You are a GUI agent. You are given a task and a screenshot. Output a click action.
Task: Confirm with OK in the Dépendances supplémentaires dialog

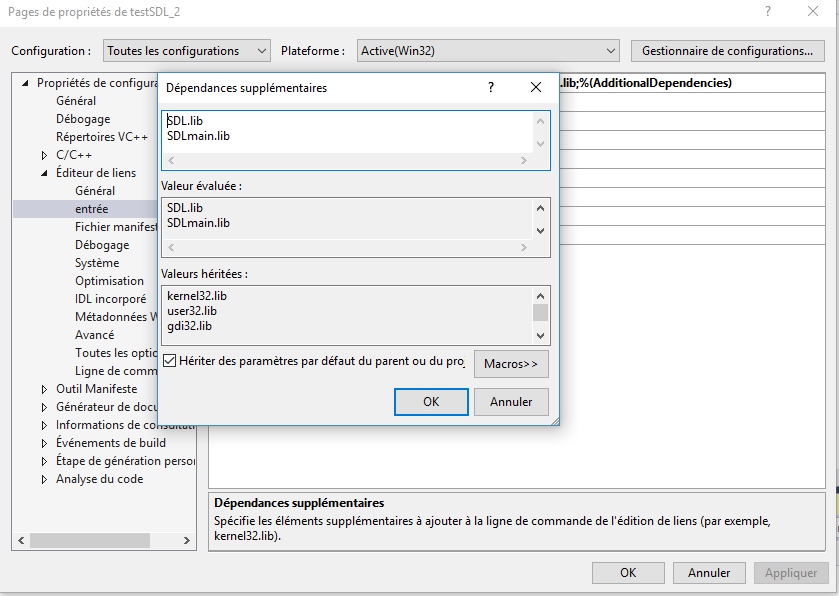430,401
